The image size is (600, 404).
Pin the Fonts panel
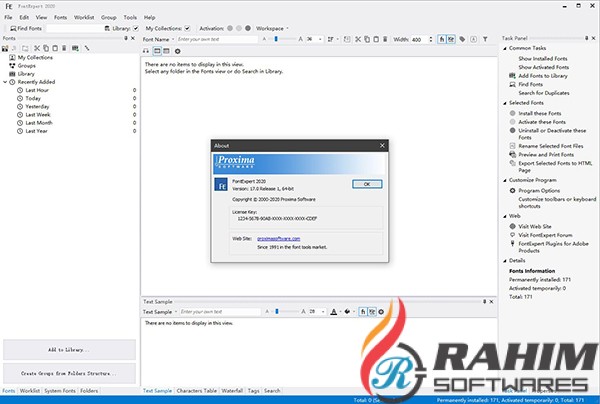tap(126, 38)
